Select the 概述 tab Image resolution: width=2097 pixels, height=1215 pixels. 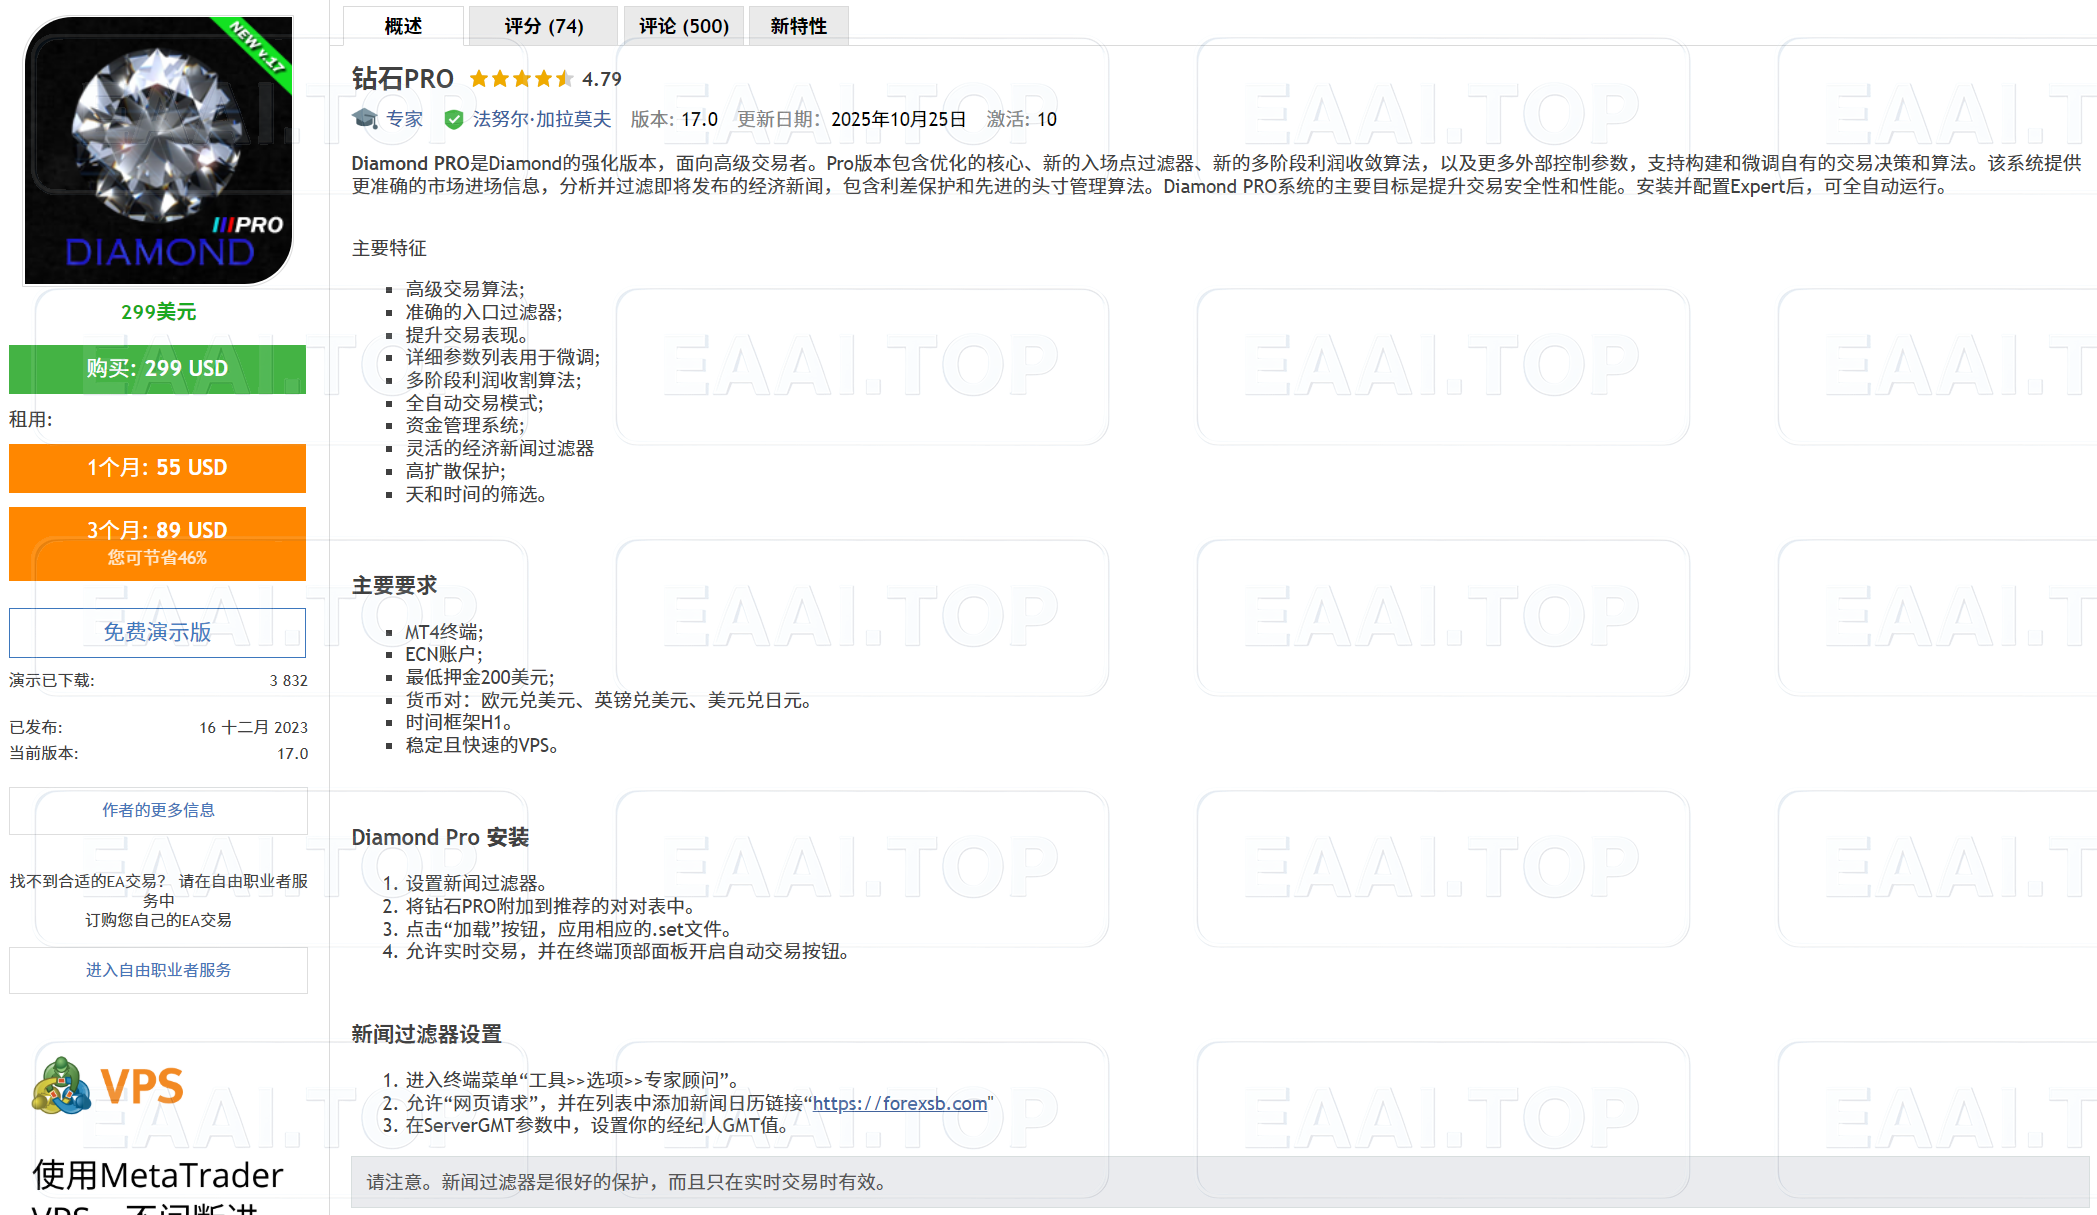(402, 25)
